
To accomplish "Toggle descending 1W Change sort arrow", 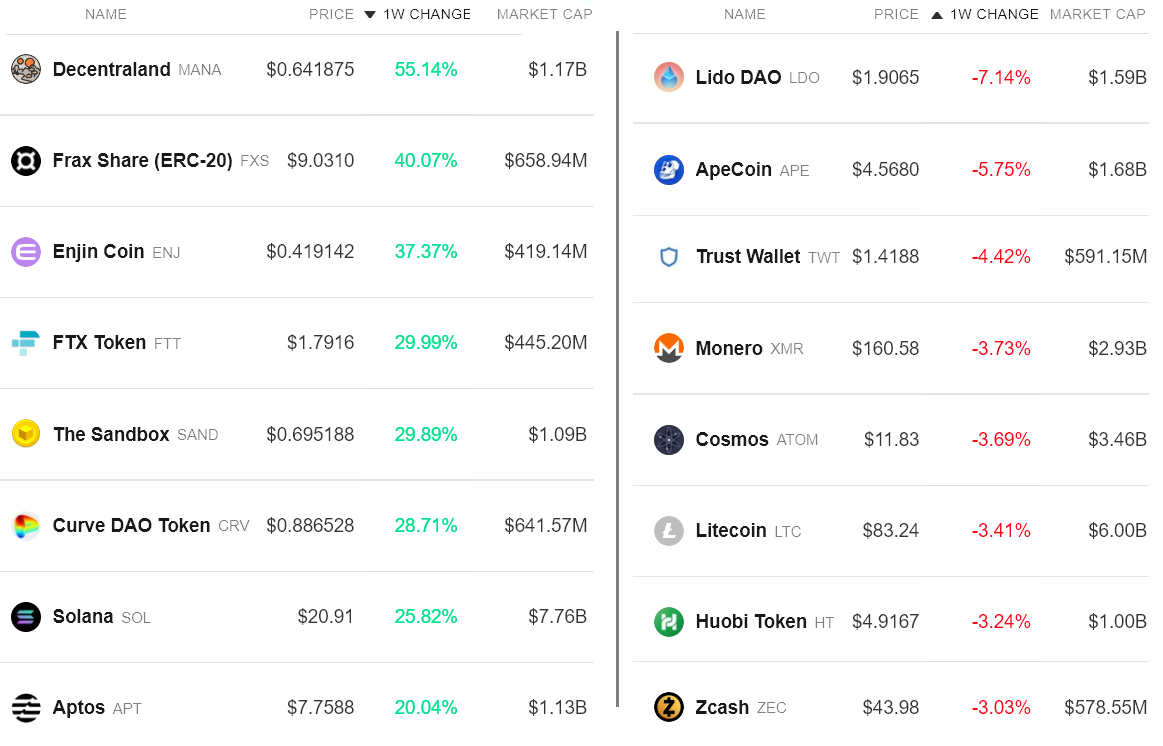I will pos(370,15).
